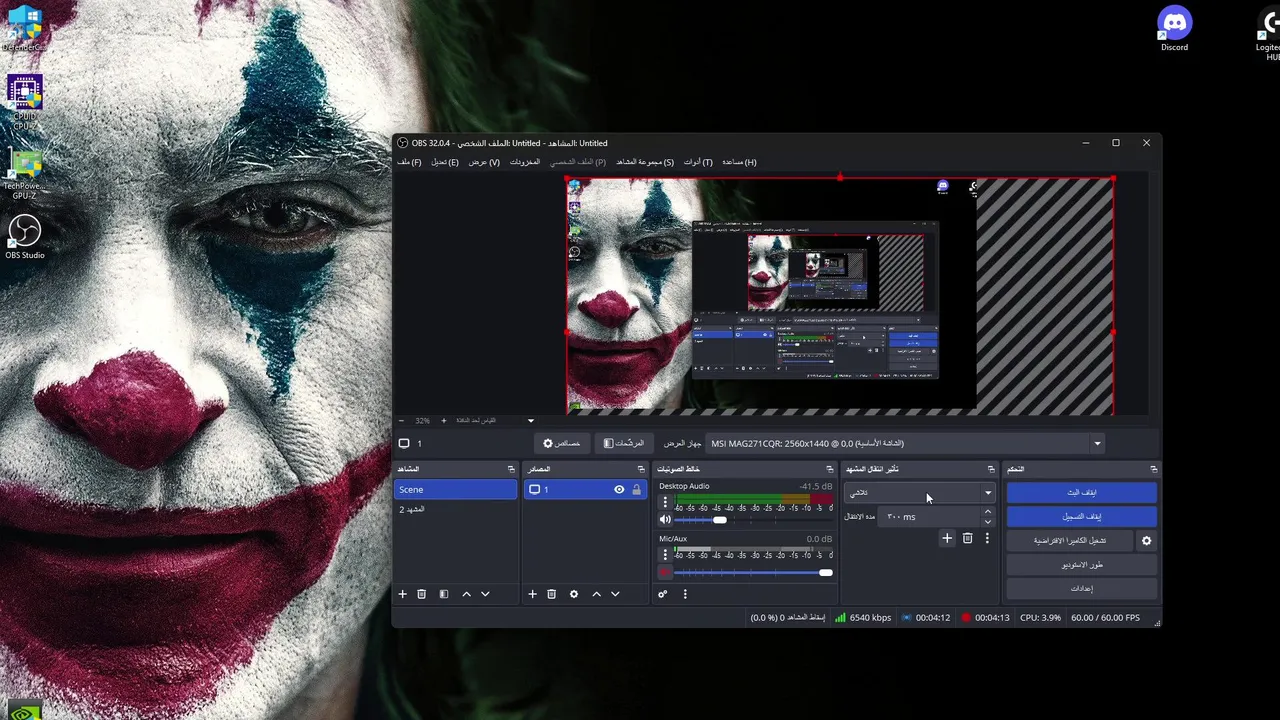Viewport: 1280px width, 720px height.
Task: Unmute Mic/Aux with the red speaker icon
Action: pyautogui.click(x=665, y=573)
